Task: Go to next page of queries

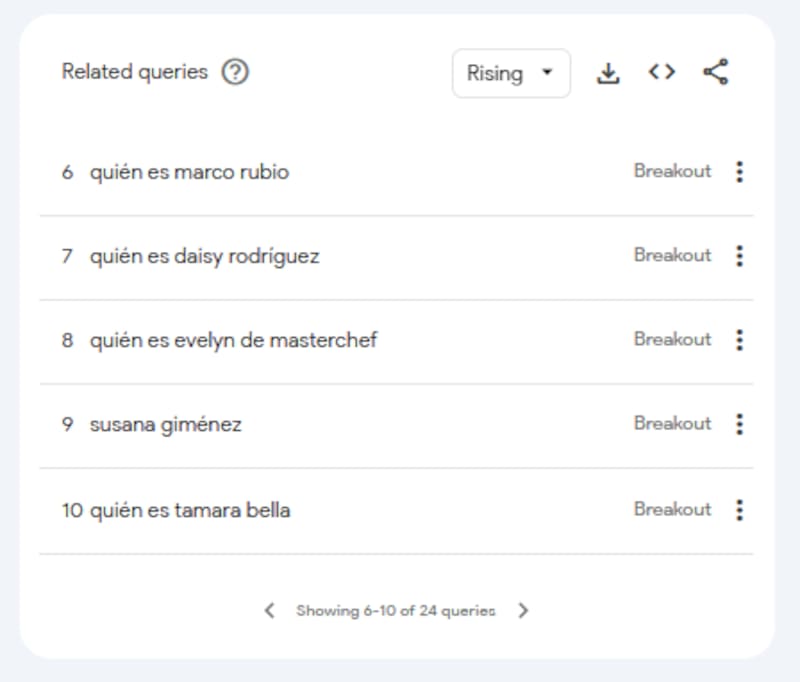Action: (523, 610)
